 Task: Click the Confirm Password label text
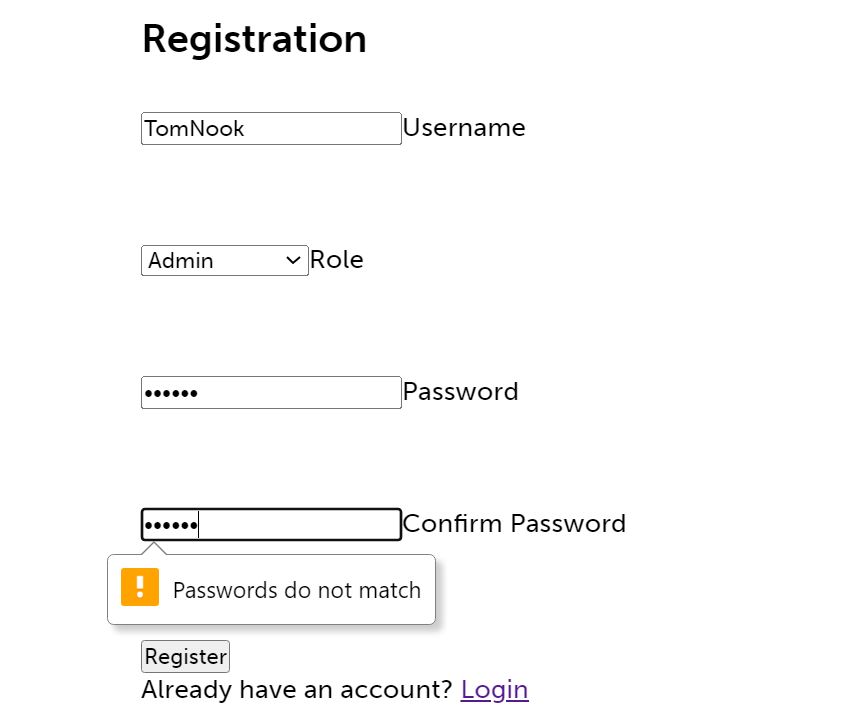tap(514, 523)
